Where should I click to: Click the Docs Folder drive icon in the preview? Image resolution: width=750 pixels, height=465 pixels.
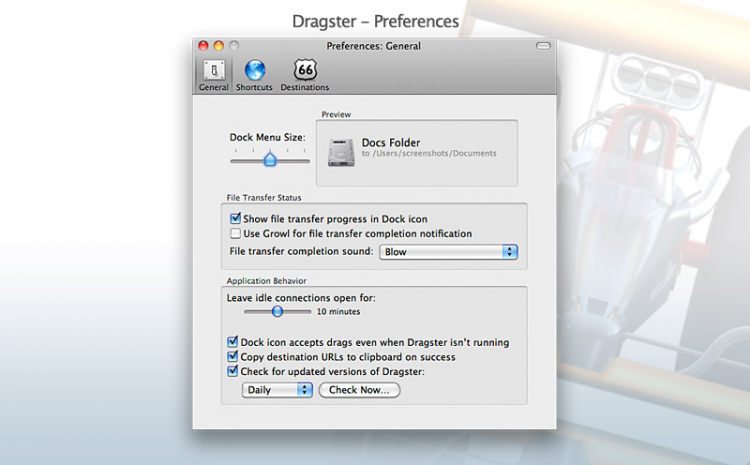(x=341, y=152)
